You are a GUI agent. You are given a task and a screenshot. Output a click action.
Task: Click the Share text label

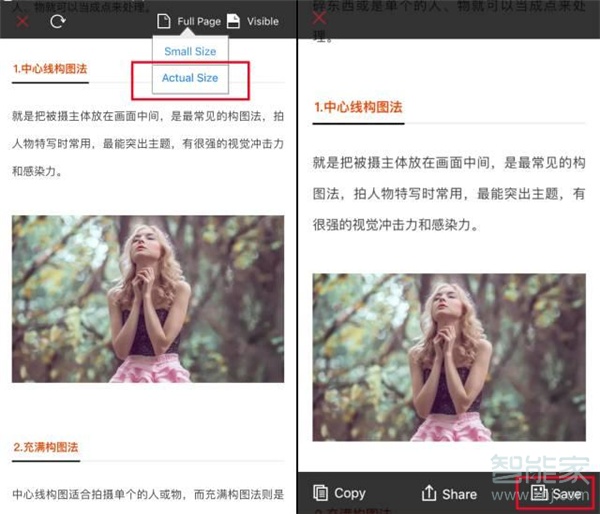point(460,493)
